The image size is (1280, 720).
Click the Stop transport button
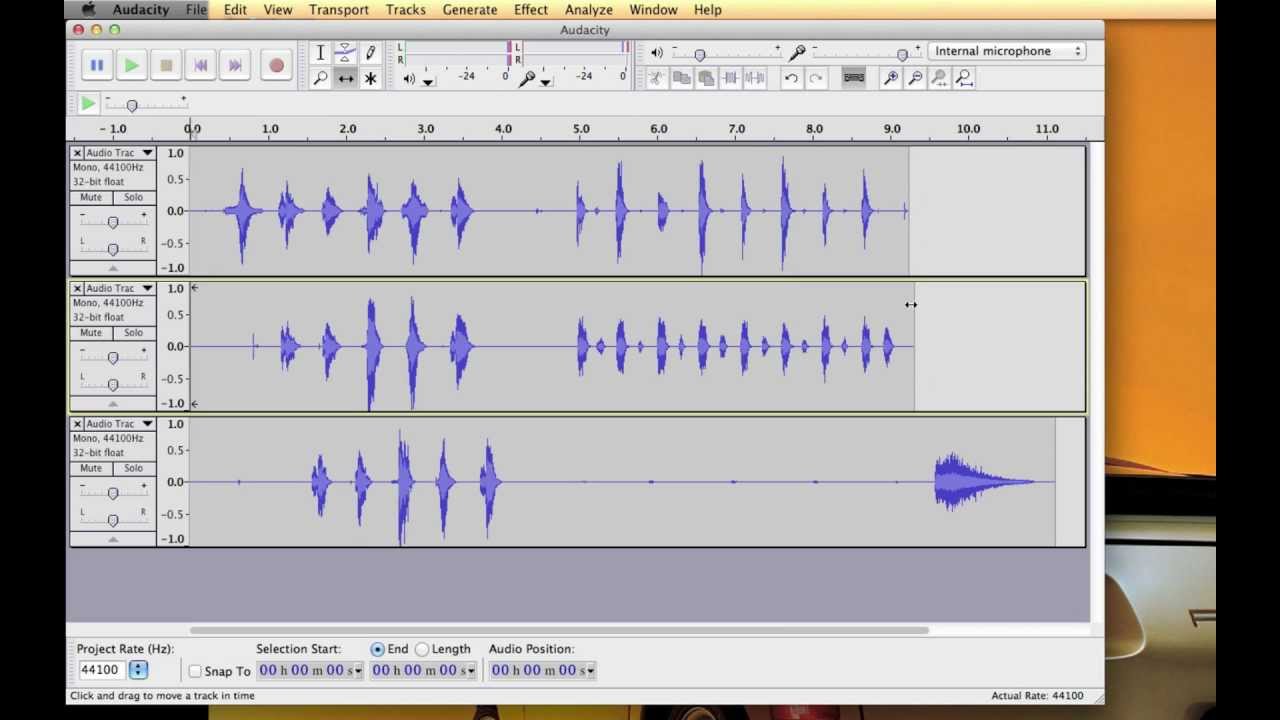click(166, 65)
